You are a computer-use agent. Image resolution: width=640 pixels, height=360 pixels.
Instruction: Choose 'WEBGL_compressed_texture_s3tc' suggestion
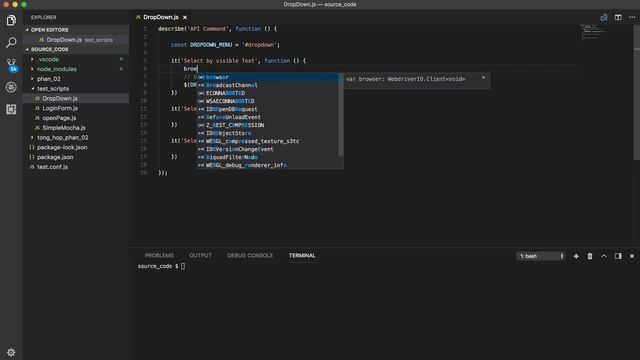pos(268,141)
